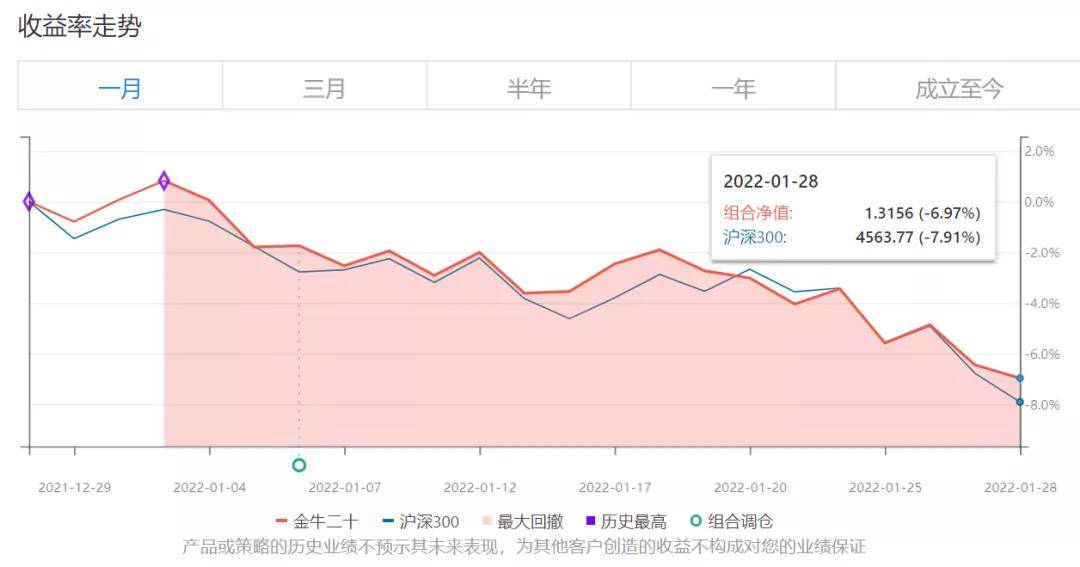
Task: Click the 收益率走势 chart title
Action: (x=80, y=27)
